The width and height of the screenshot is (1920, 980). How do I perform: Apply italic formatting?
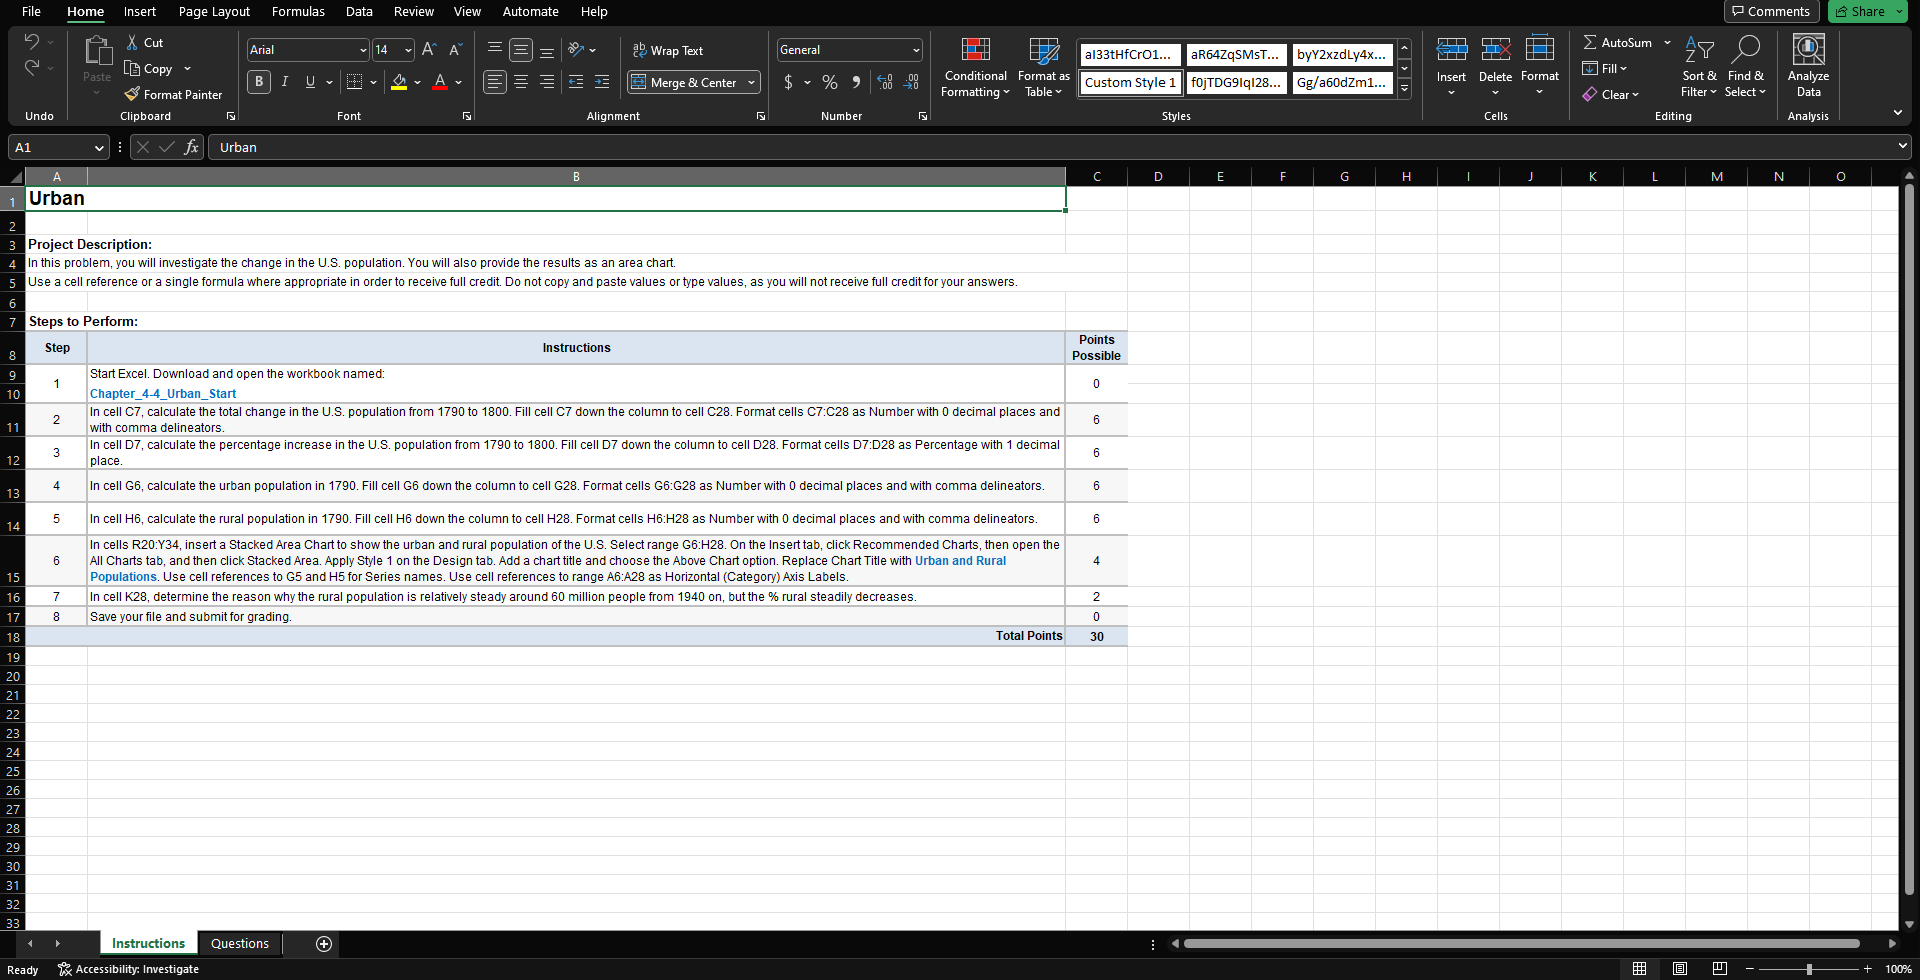click(284, 82)
